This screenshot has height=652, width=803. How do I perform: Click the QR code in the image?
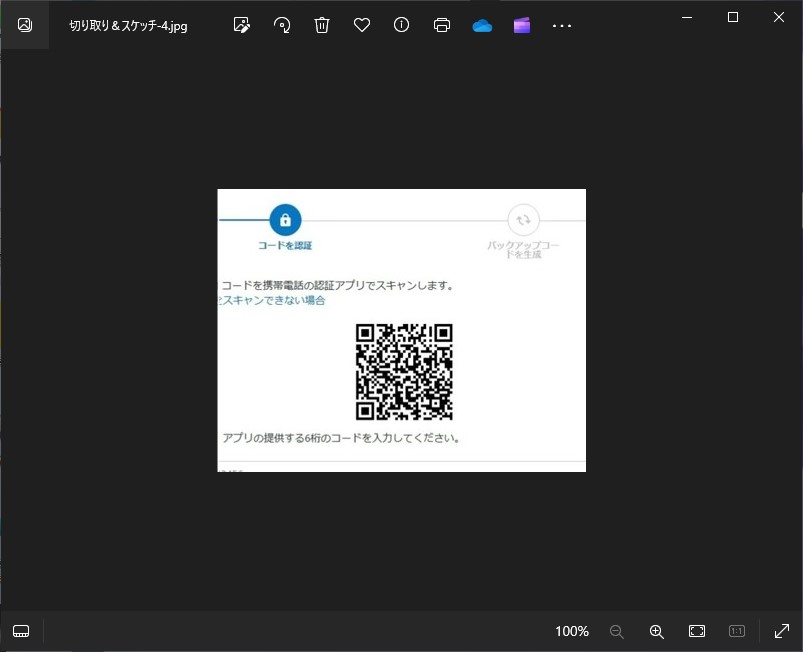pyautogui.click(x=404, y=372)
